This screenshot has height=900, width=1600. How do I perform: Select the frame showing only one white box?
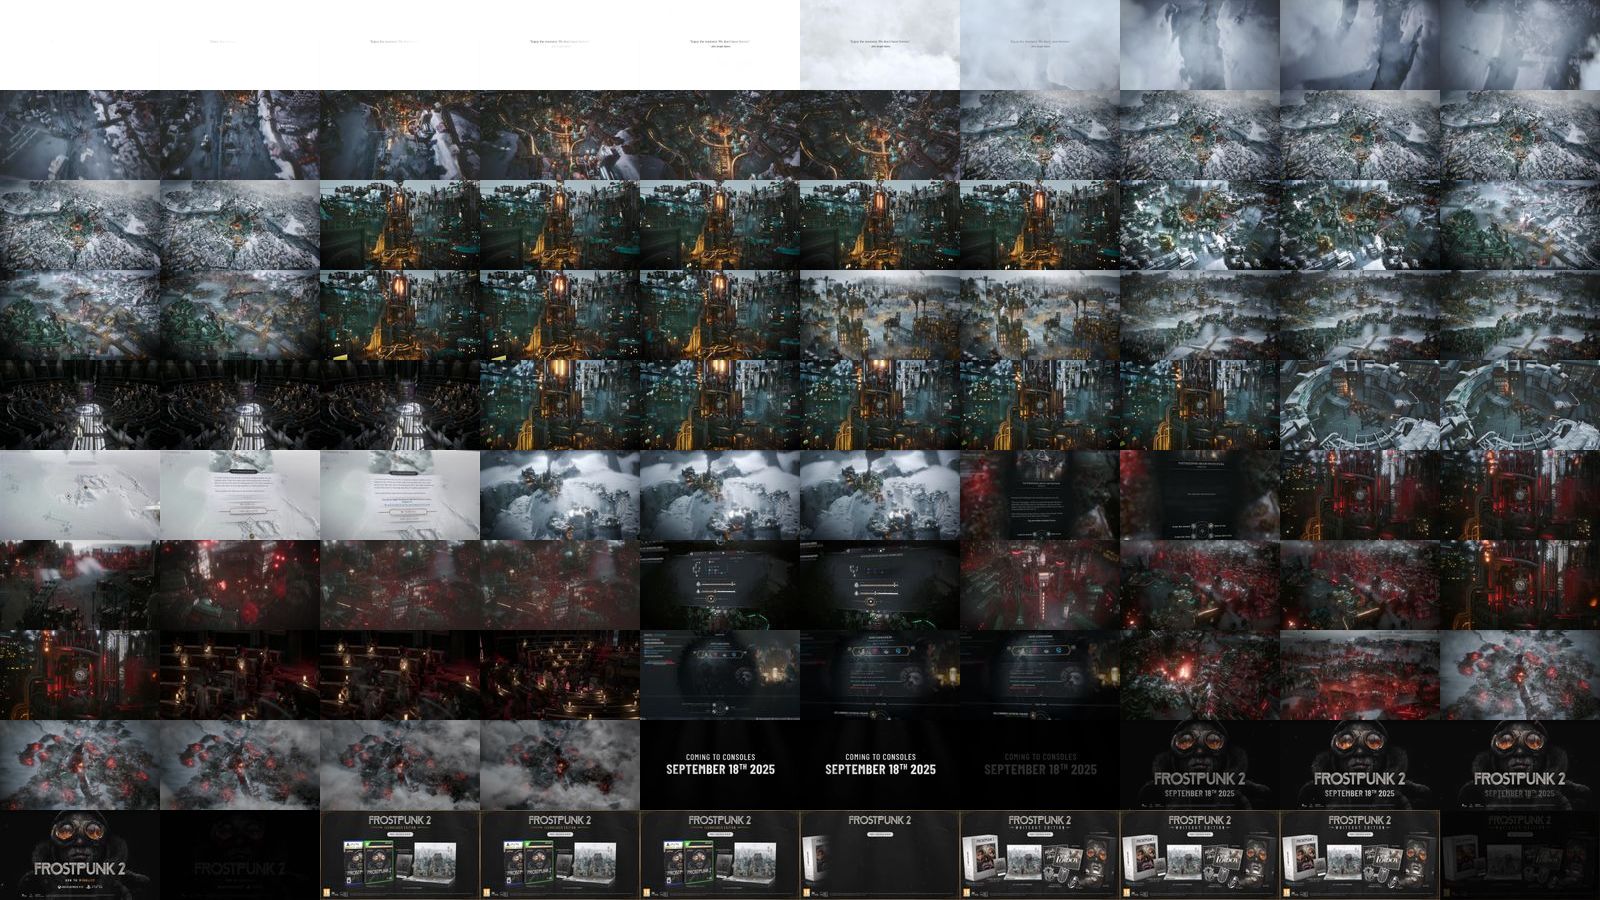point(880,855)
